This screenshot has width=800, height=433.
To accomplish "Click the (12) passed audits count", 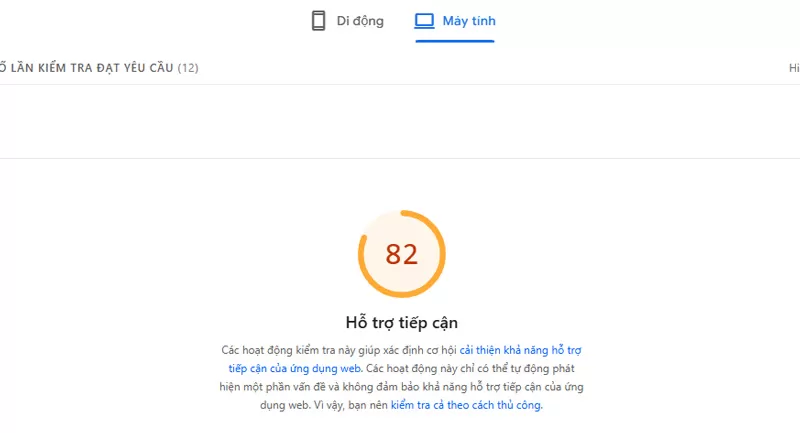I will pyautogui.click(x=188, y=68).
